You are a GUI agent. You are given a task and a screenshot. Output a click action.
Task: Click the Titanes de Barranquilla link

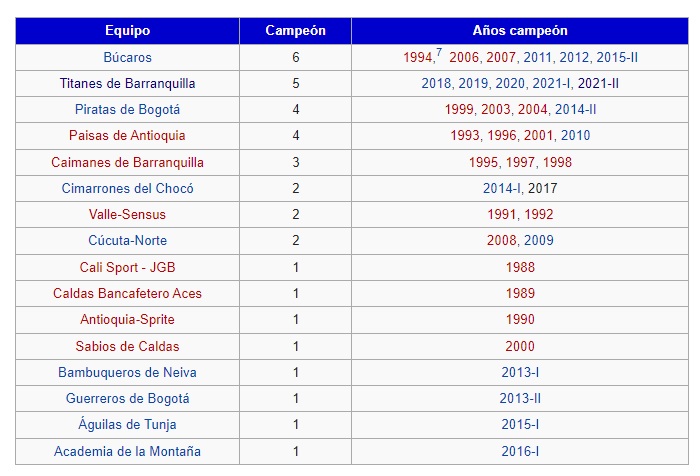(128, 83)
